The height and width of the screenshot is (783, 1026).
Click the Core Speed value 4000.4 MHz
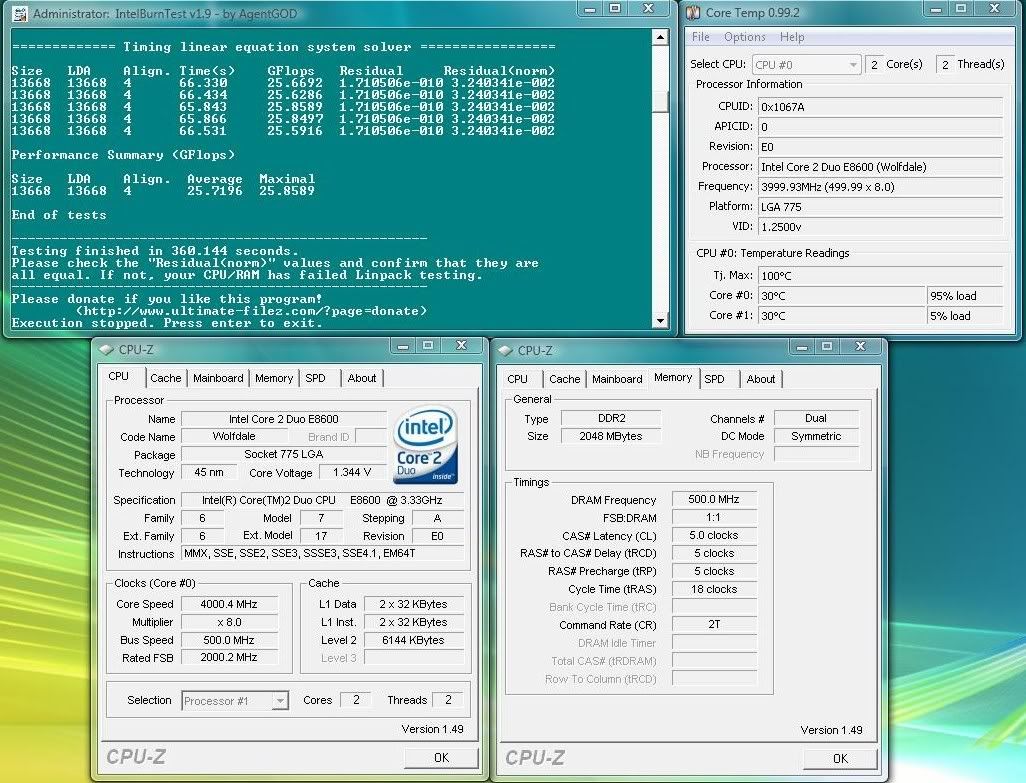point(229,604)
